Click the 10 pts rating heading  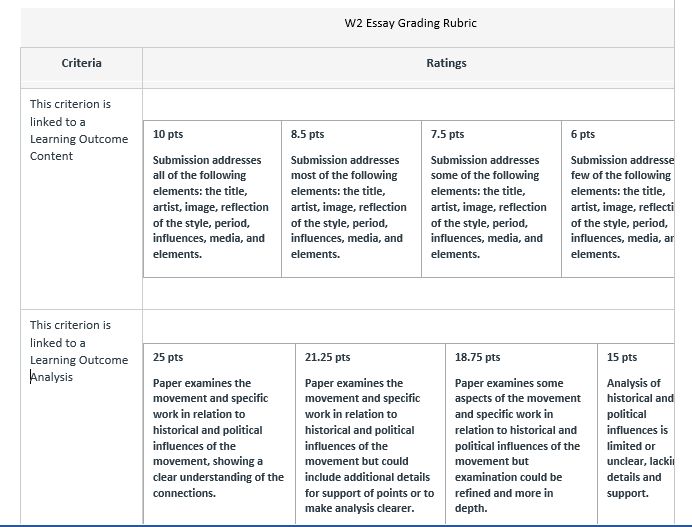coord(168,134)
